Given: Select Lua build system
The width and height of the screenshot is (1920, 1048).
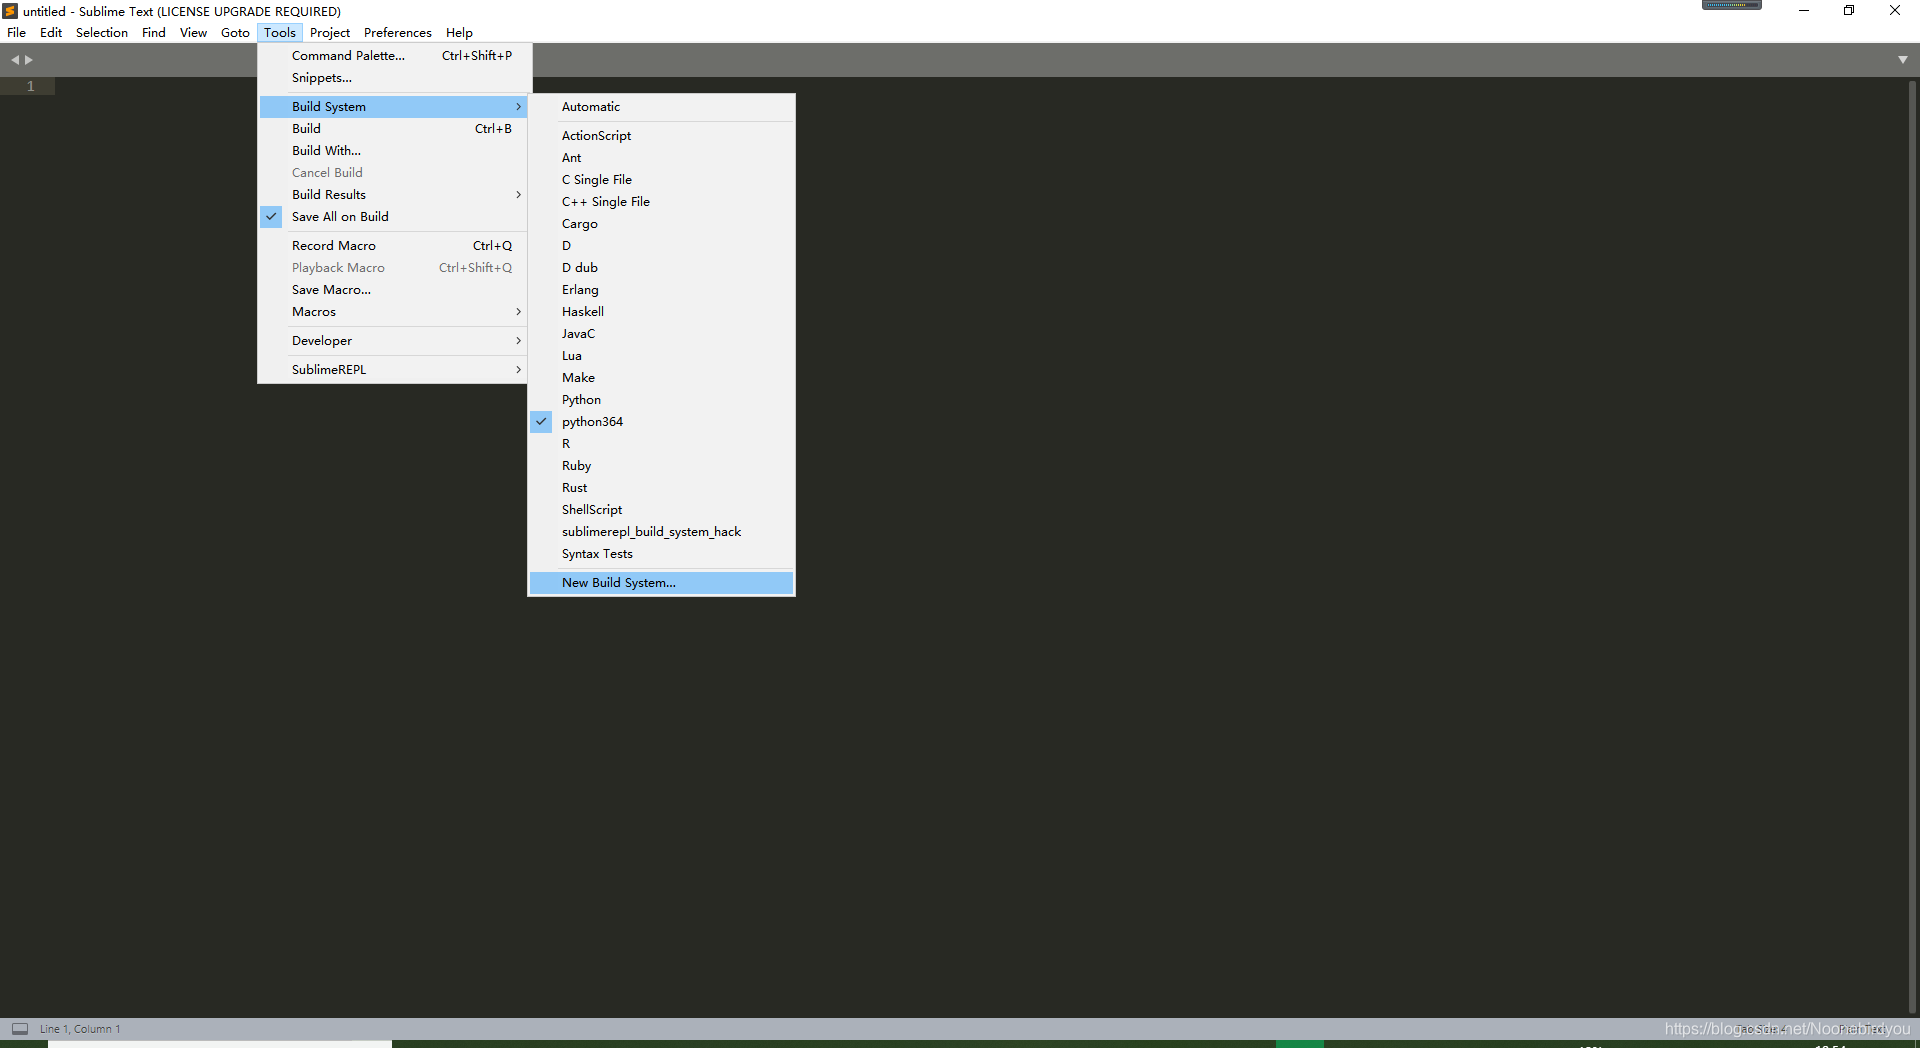Looking at the screenshot, I should pos(662,356).
